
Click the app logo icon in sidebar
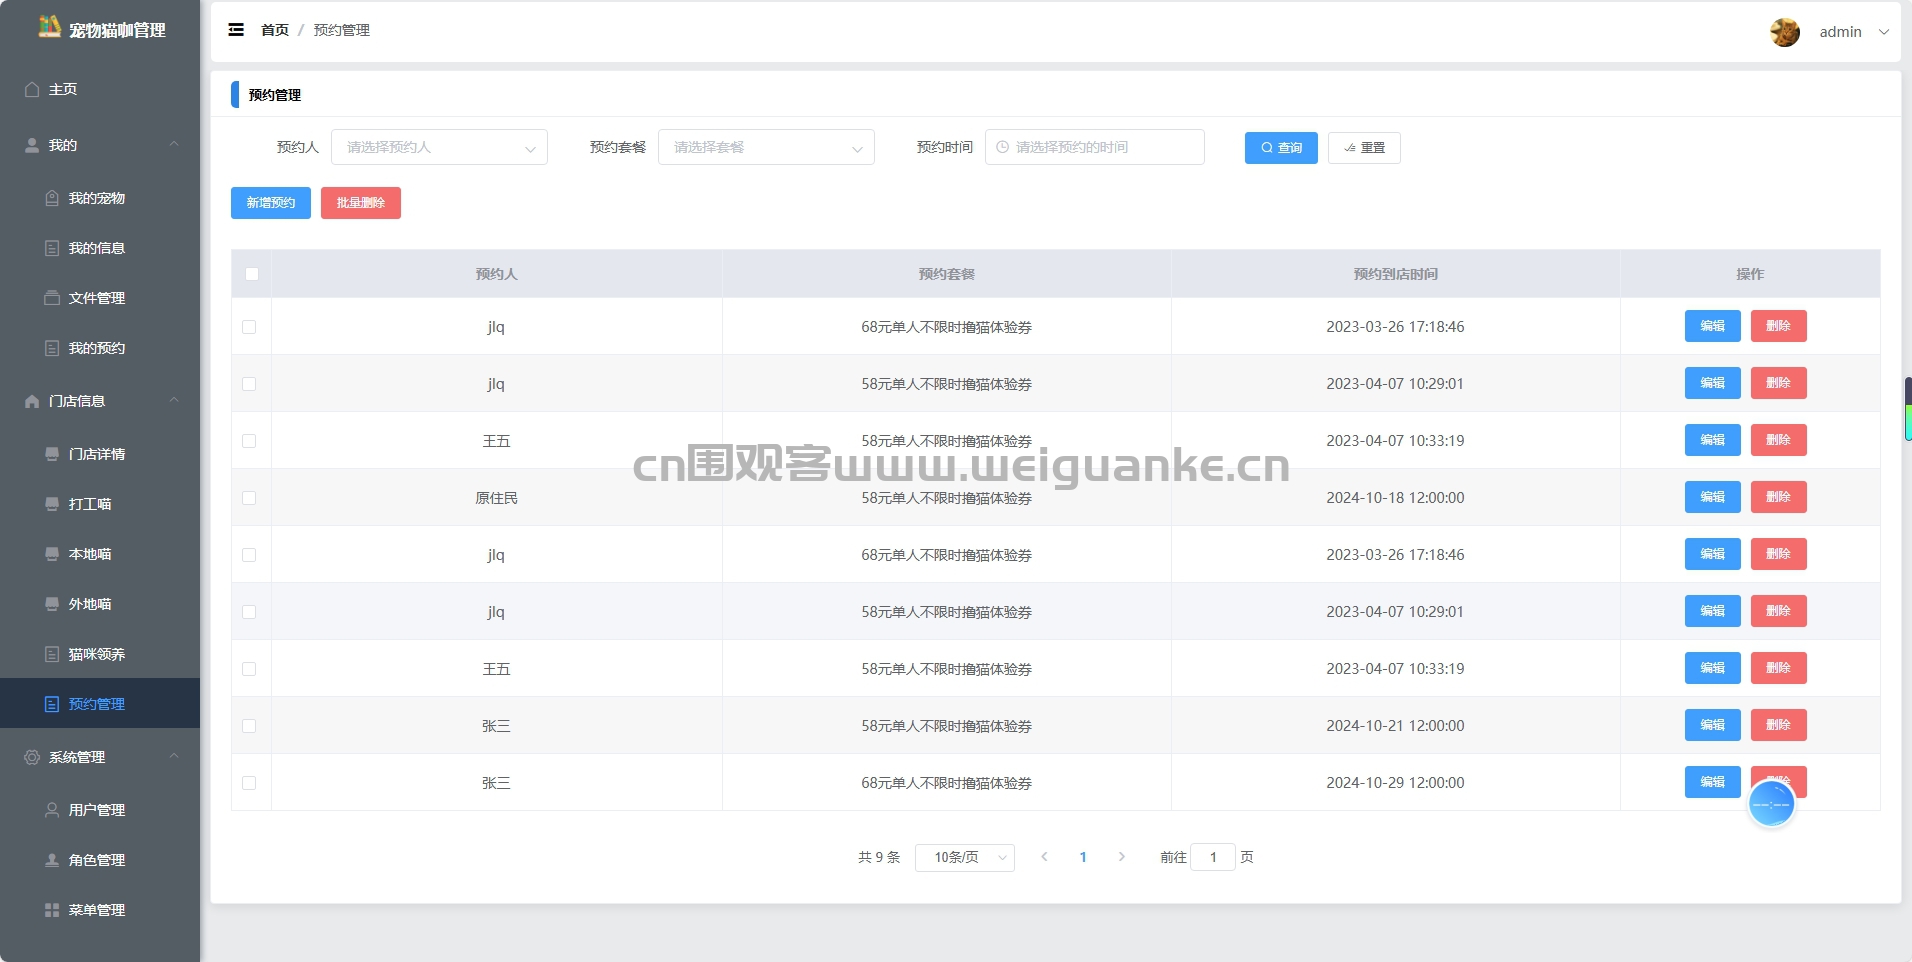49,27
